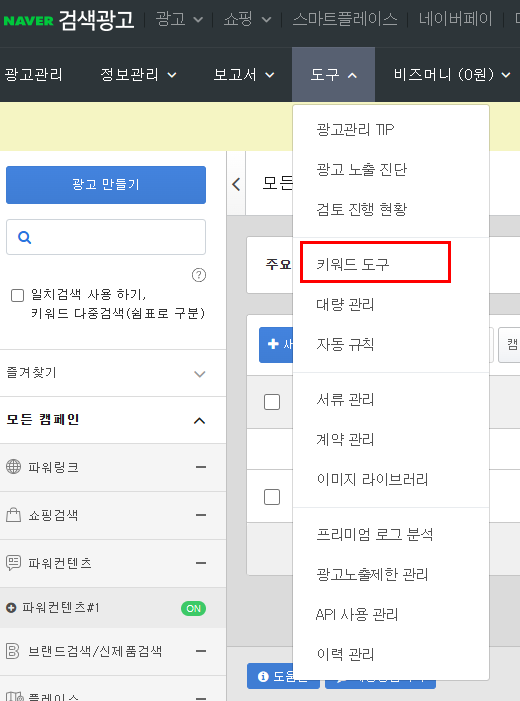This screenshot has height=701, width=520.
Task: Click the globe icon beside 파워링크
Action: (x=13, y=467)
